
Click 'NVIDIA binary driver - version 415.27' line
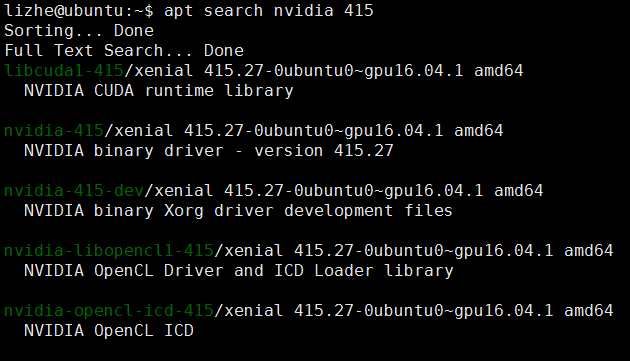point(209,151)
